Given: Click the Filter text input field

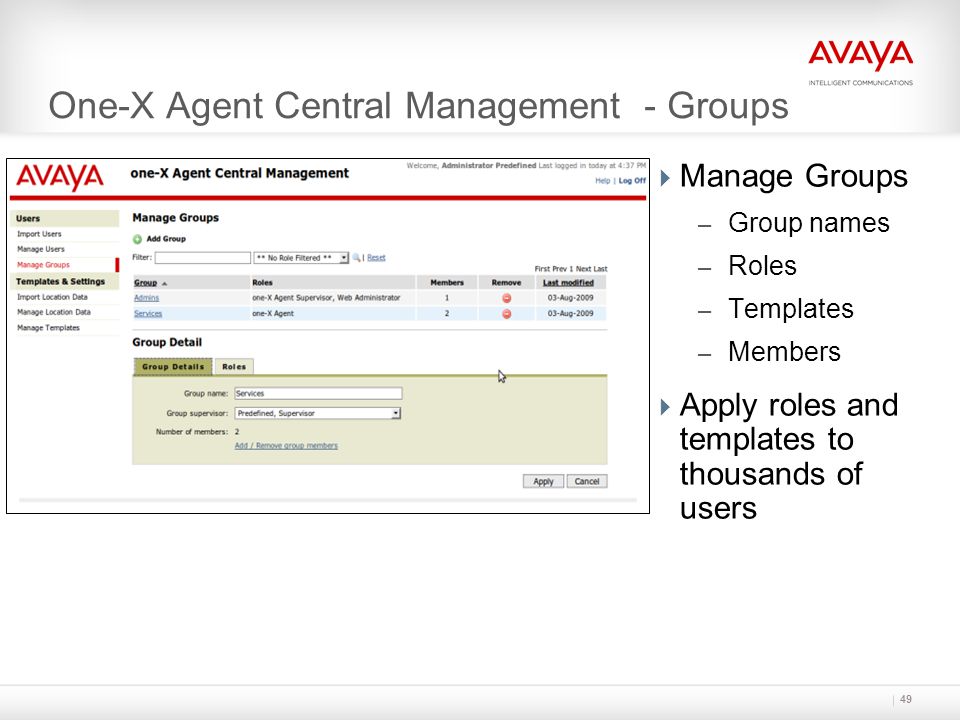Looking at the screenshot, I should tap(203, 258).
